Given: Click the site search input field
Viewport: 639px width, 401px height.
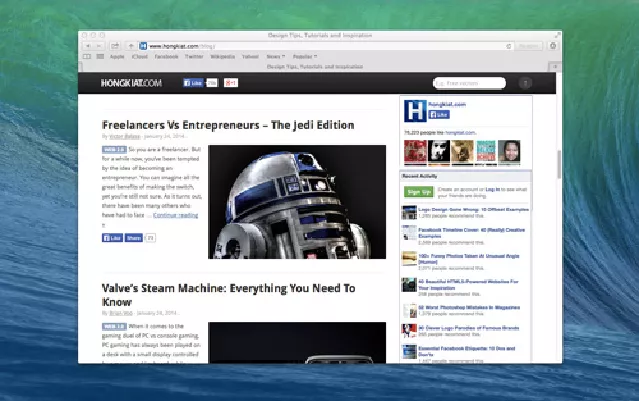Looking at the screenshot, I should [470, 83].
